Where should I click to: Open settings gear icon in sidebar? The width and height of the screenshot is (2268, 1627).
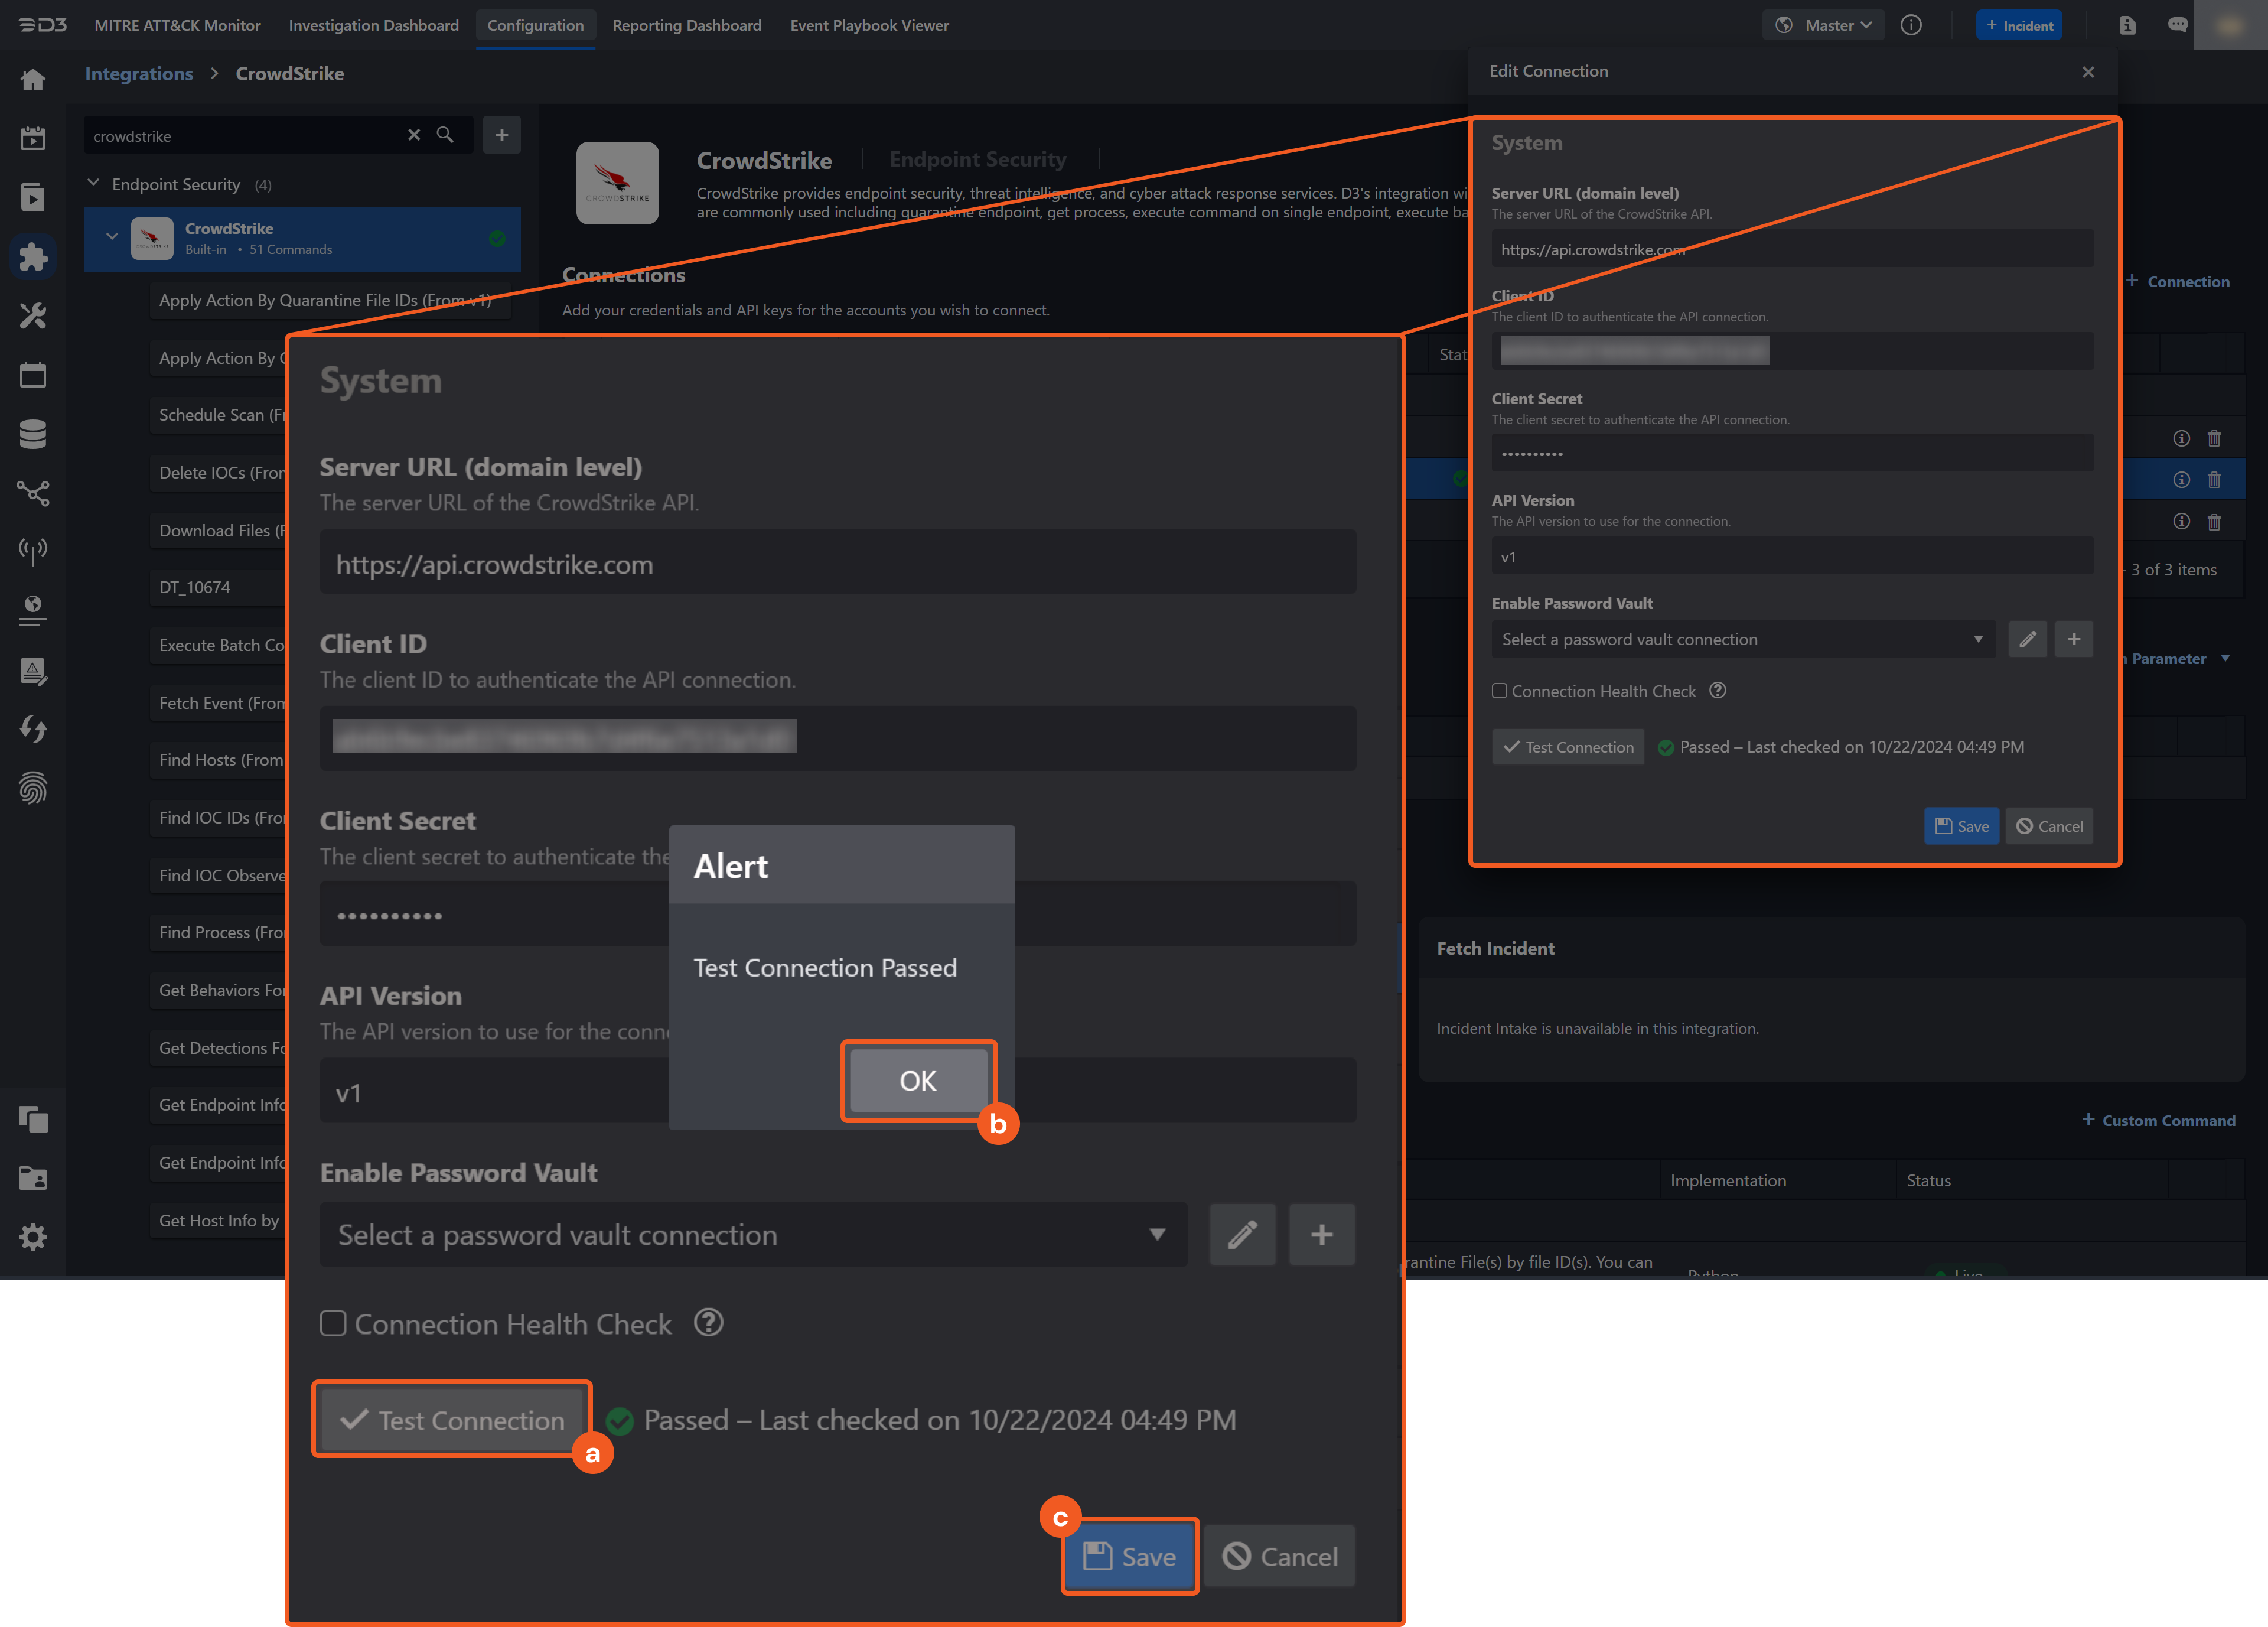33,1237
